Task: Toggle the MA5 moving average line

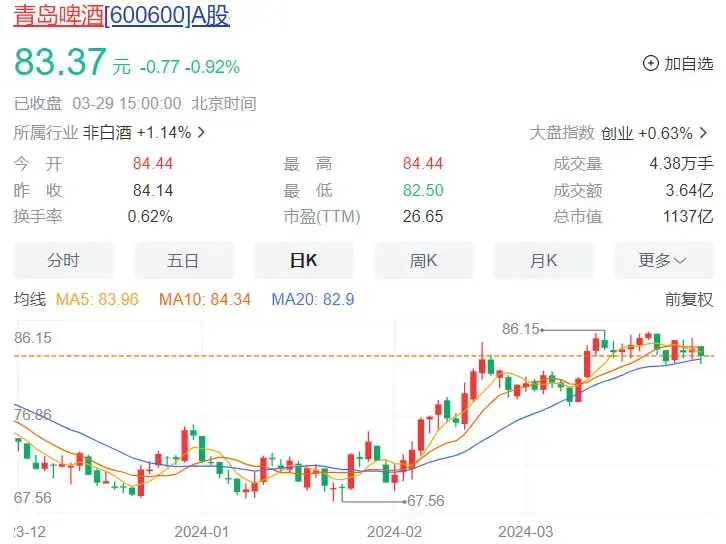Action: pyautogui.click(x=97, y=300)
